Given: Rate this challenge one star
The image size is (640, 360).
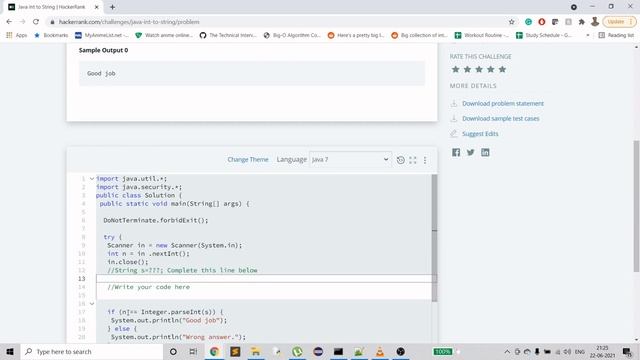Looking at the screenshot, I should coord(456,69).
